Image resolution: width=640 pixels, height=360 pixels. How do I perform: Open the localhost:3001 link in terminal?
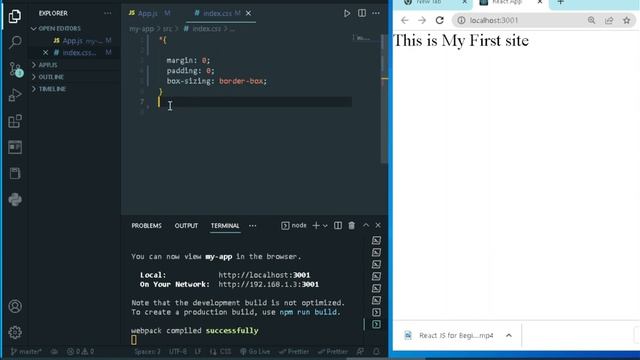pyautogui.click(x=264, y=275)
